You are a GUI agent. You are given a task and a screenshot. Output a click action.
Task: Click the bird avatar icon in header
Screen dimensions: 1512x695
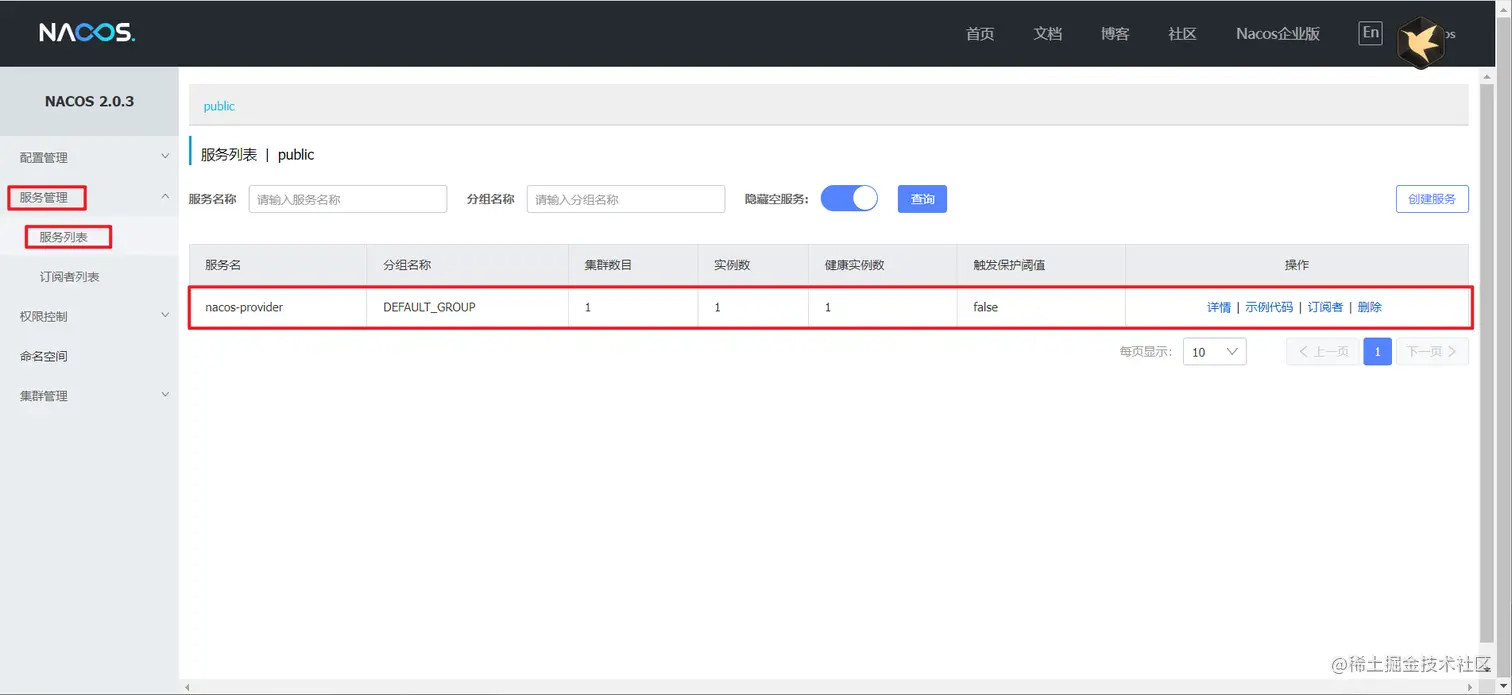(x=1420, y=43)
